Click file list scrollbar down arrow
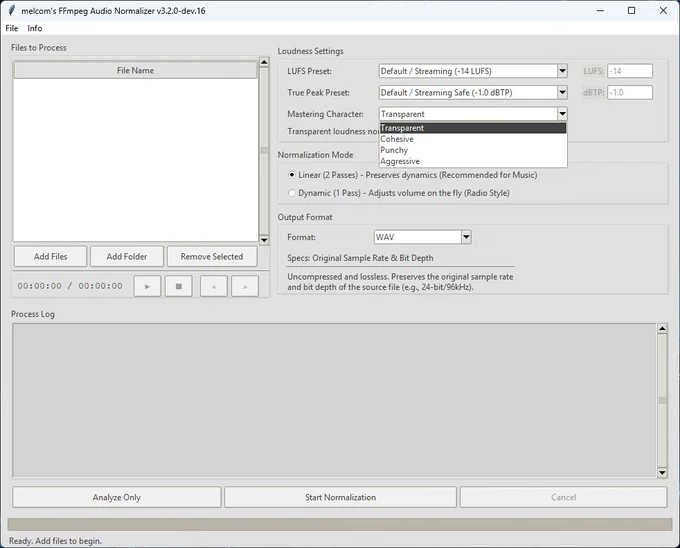Viewport: 680px width, 548px height. (x=264, y=240)
